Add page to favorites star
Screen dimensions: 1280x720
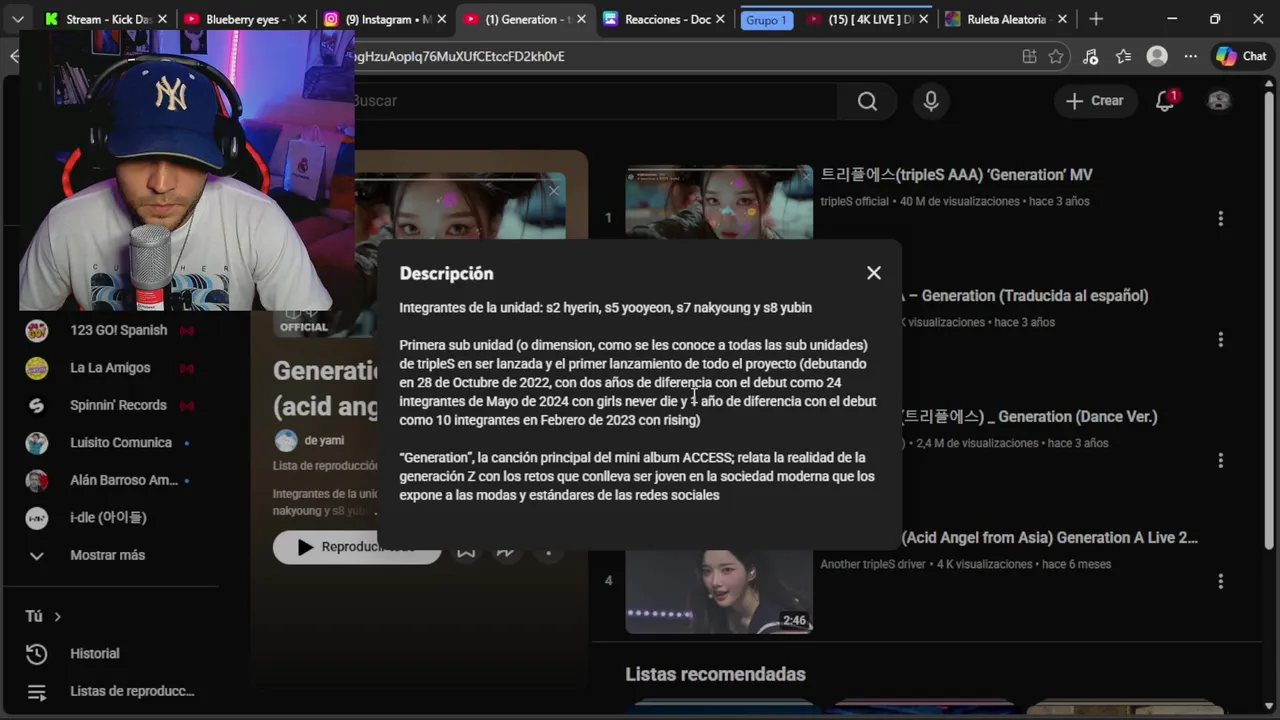(1056, 57)
